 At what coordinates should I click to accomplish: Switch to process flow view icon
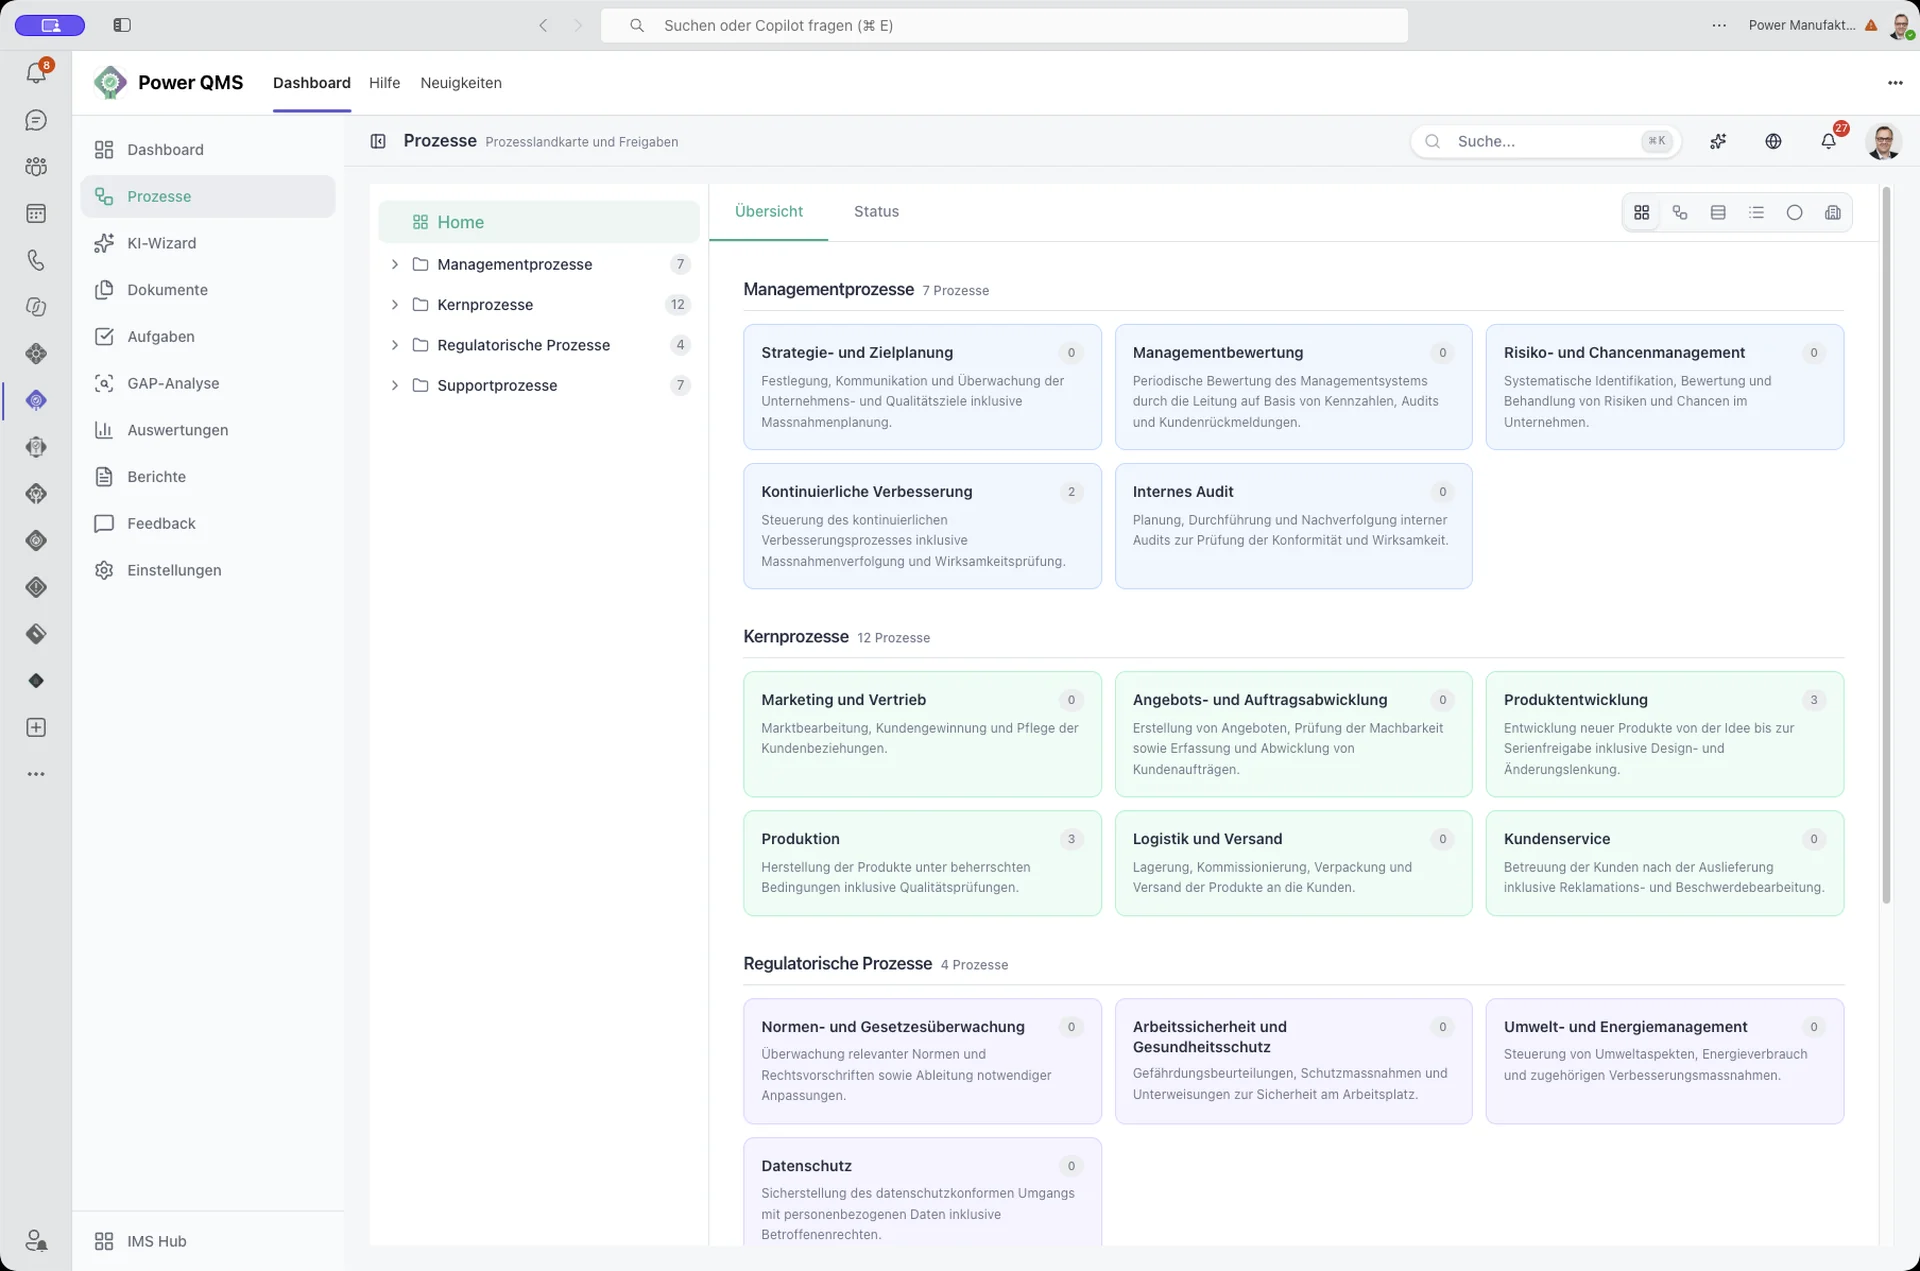(x=1680, y=212)
